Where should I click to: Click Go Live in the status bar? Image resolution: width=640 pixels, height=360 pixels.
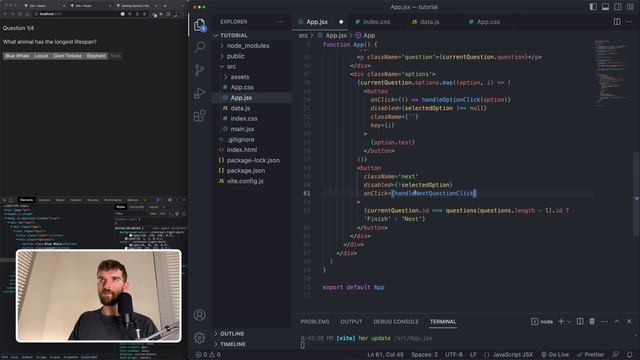[555, 355]
